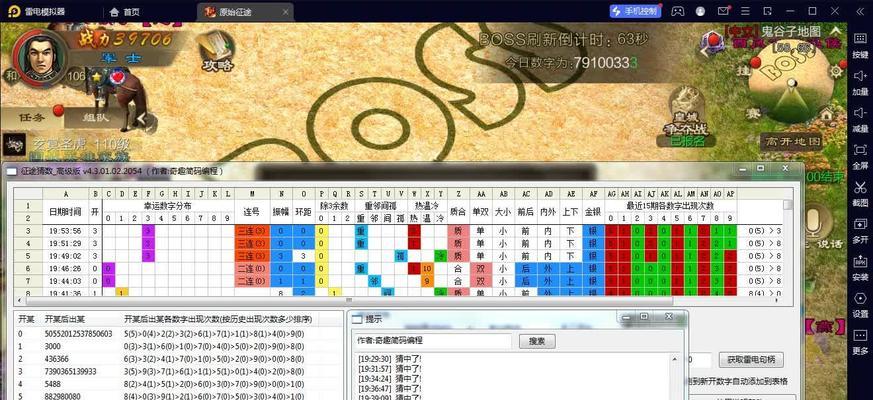Click 加量 volume up in emulator sidebar
Screen dimensions: 873x400
tap(860, 81)
